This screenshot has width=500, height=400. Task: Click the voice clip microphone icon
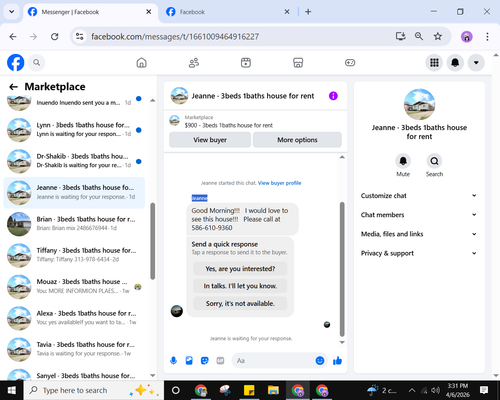(x=173, y=360)
